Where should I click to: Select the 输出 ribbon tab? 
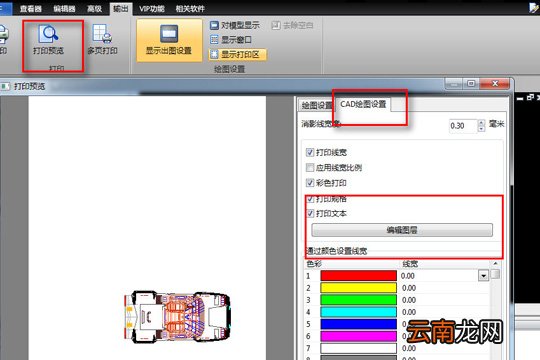(121, 8)
